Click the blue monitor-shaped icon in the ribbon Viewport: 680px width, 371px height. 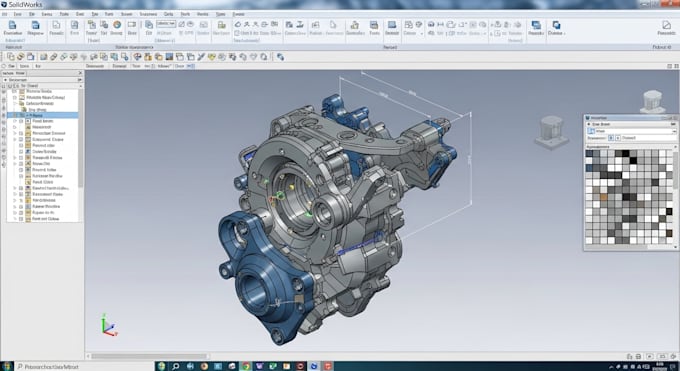pyautogui.click(x=392, y=25)
